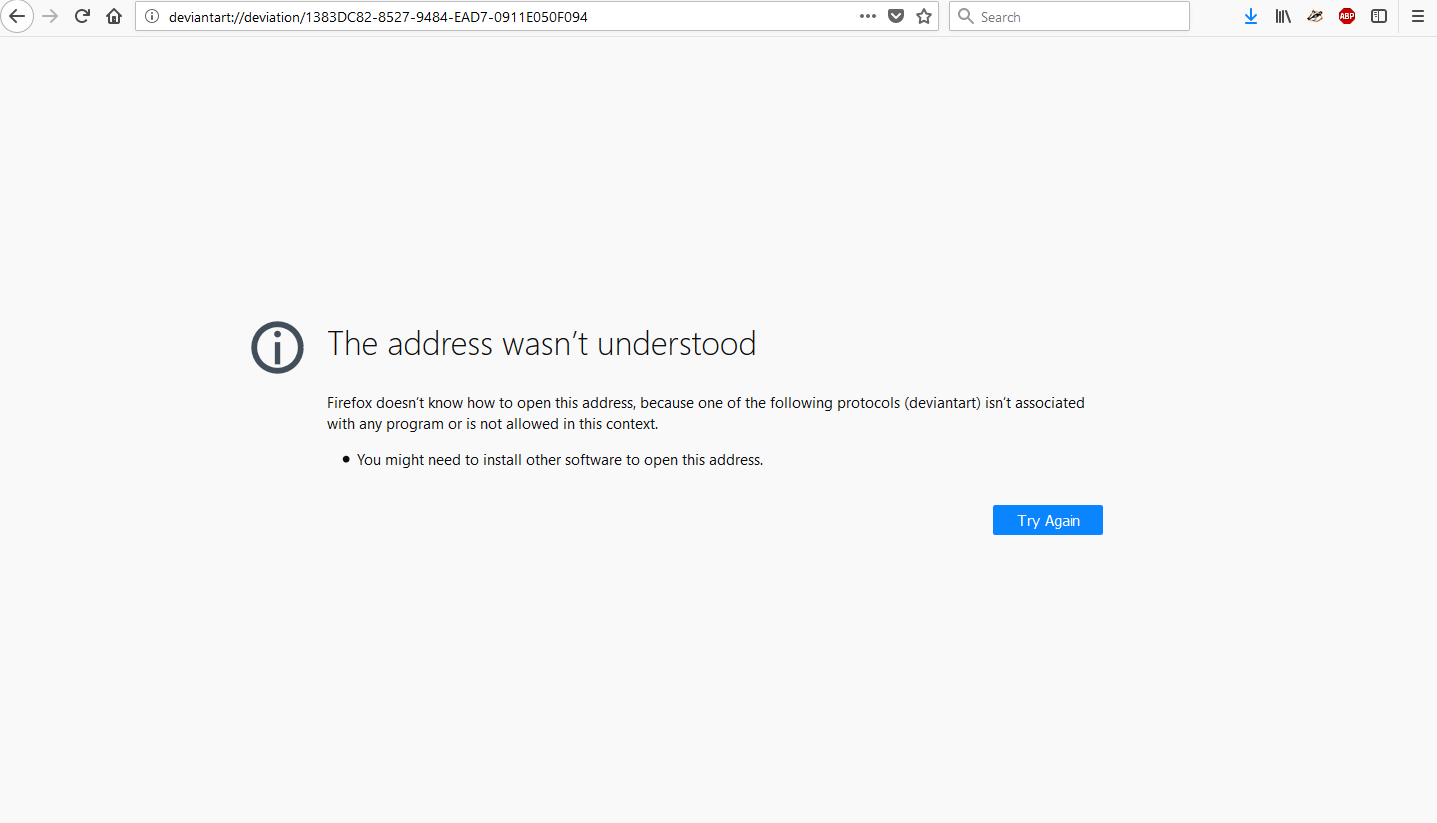The width and height of the screenshot is (1437, 823).
Task: Click the paragraph starting "Firefox doesn't know how"
Action: pos(706,413)
